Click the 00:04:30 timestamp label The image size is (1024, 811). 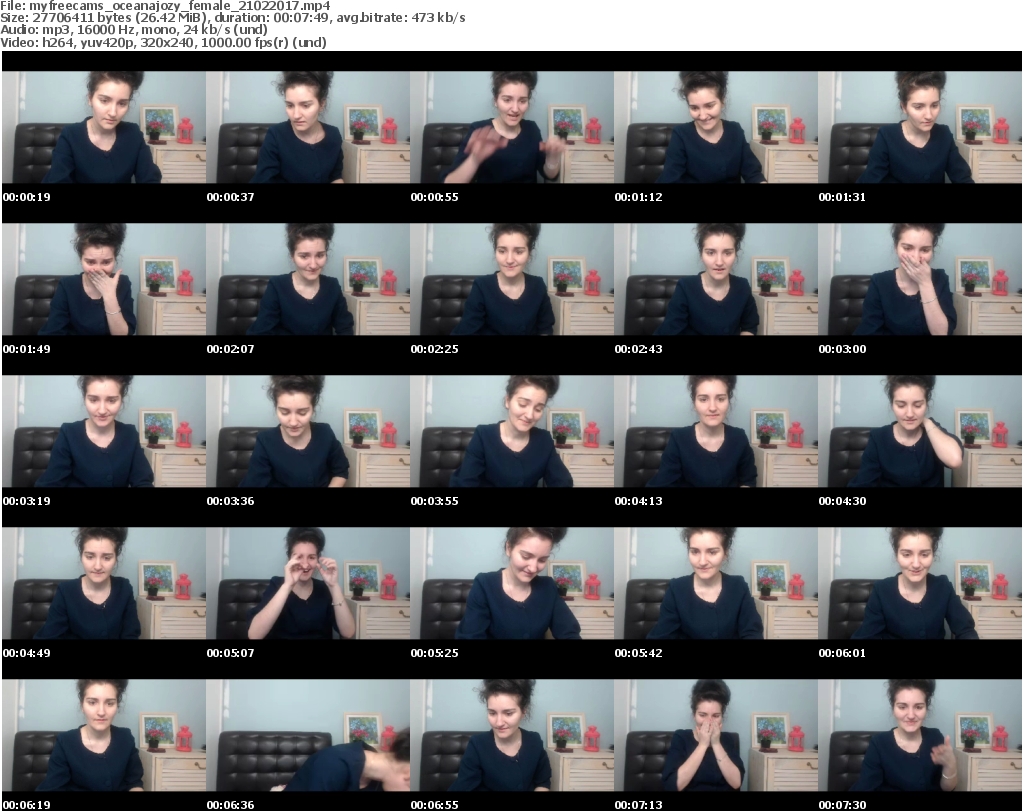(842, 501)
